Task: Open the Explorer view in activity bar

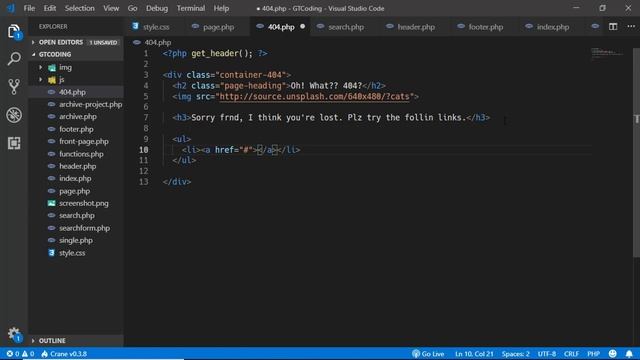Action: coord(14,31)
